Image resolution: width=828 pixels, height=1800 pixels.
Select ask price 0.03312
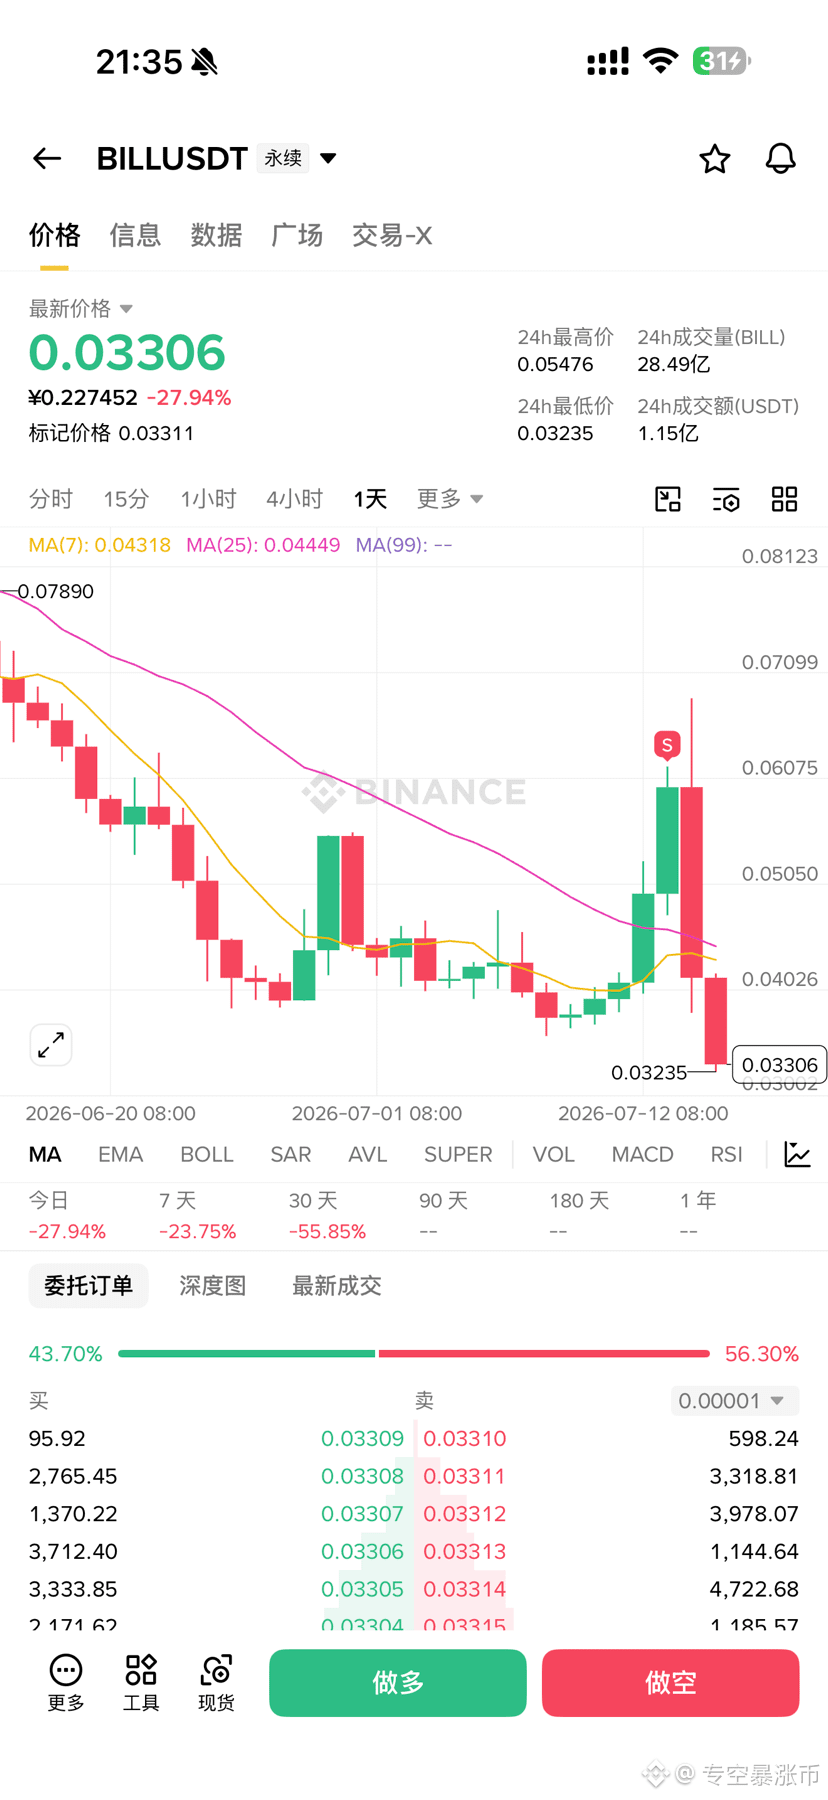(x=465, y=1513)
